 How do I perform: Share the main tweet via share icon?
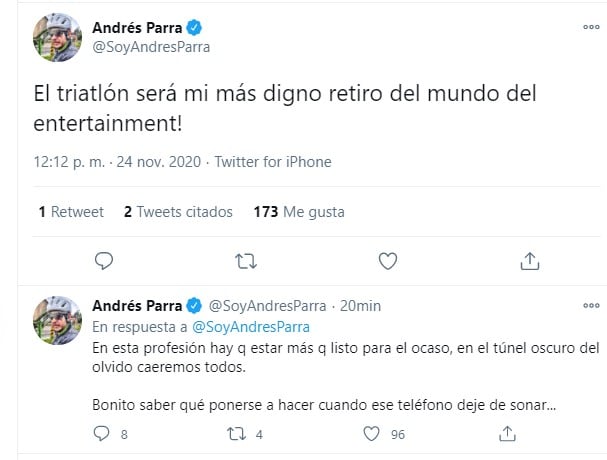[530, 261]
